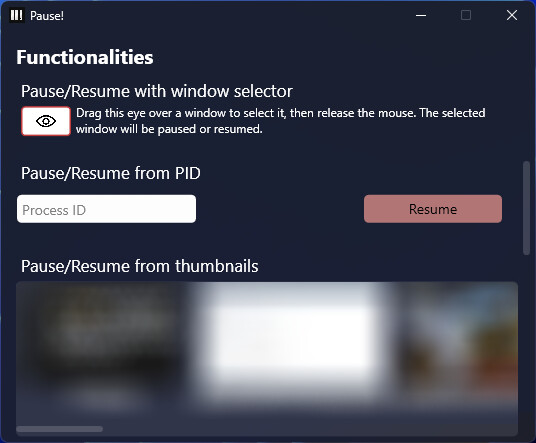
Task: Click the Pause! title text
Action: tap(47, 16)
